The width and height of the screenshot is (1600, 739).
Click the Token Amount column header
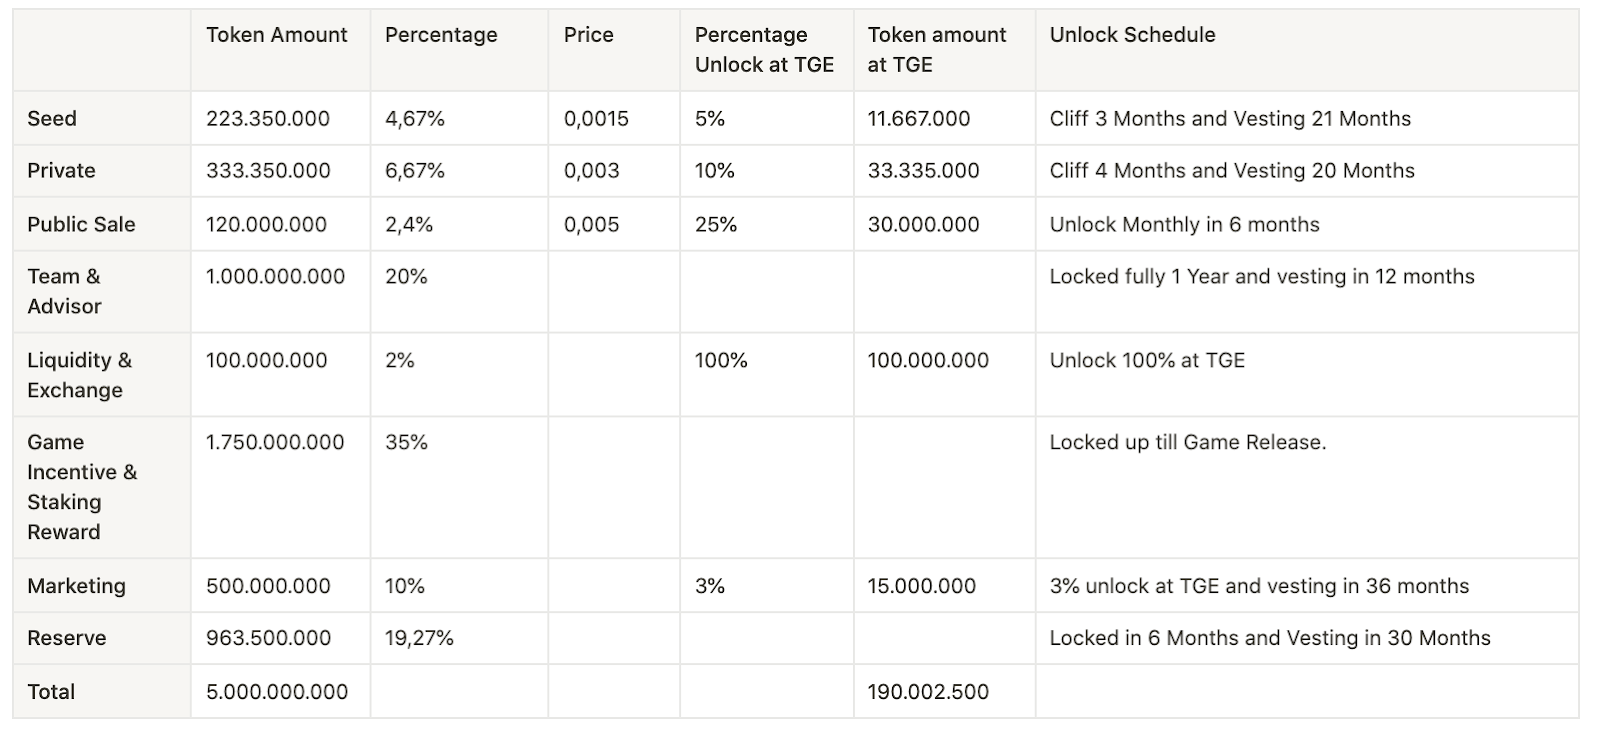pyautogui.click(x=276, y=35)
